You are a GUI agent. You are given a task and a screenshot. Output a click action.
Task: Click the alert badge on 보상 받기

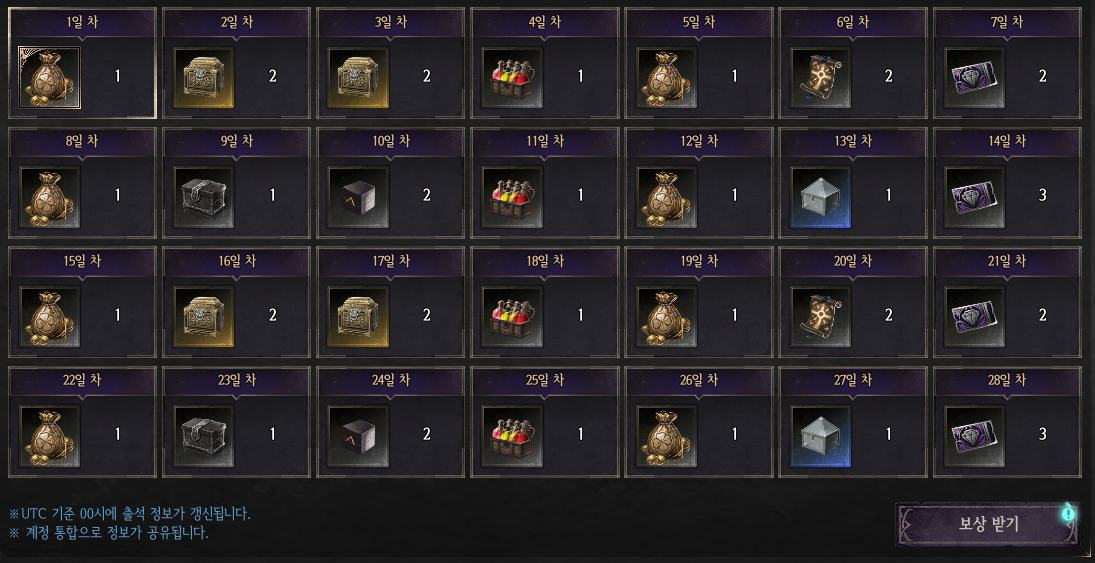pyautogui.click(x=1068, y=513)
